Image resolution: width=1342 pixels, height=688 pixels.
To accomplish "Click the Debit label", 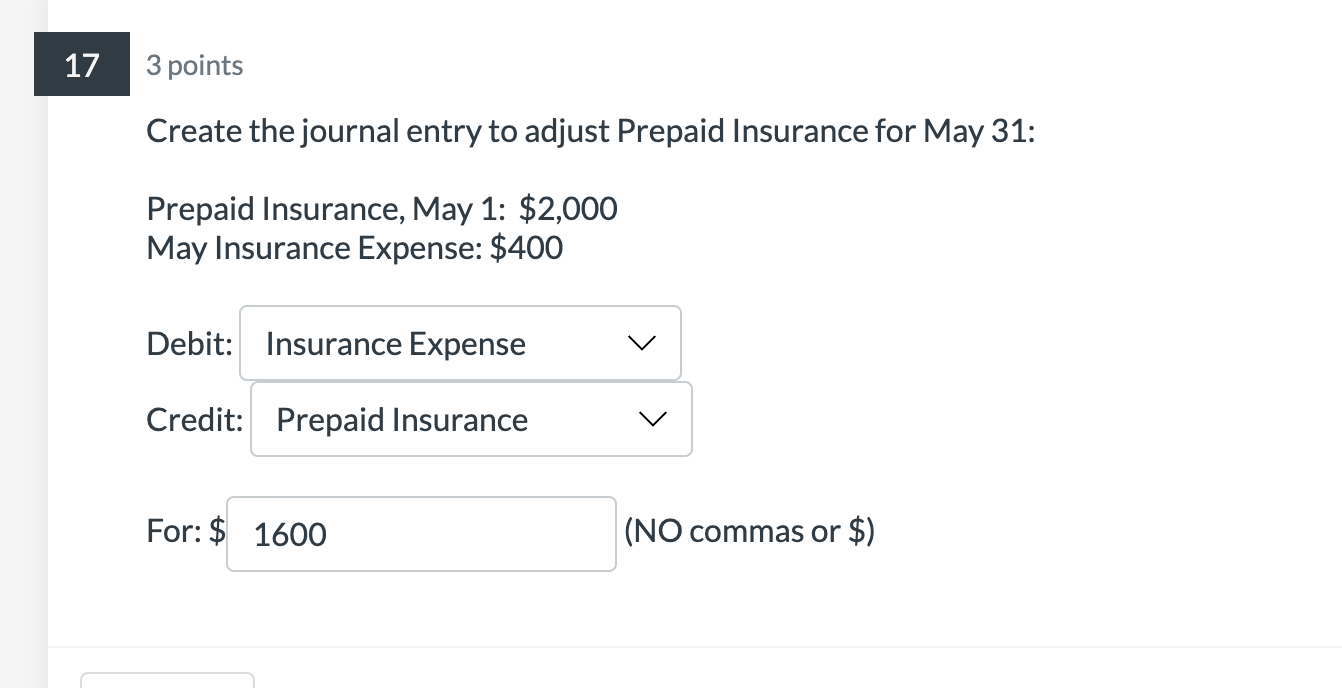I will point(188,343).
